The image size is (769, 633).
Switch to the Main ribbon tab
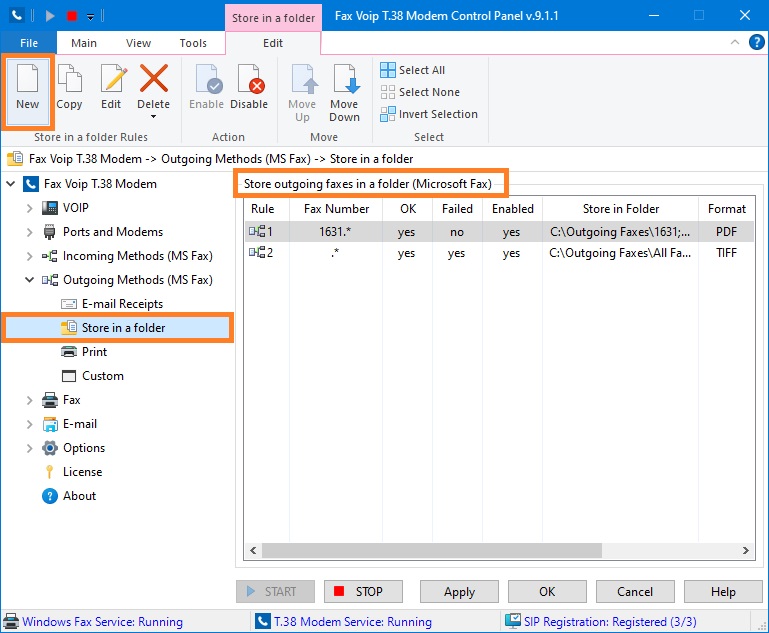coord(84,43)
